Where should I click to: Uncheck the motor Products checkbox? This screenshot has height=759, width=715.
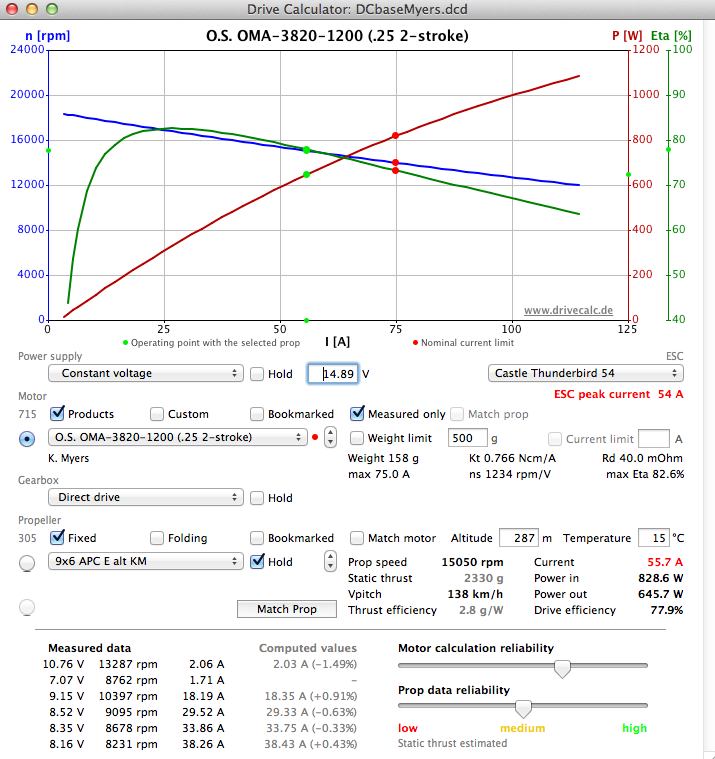pos(57,413)
